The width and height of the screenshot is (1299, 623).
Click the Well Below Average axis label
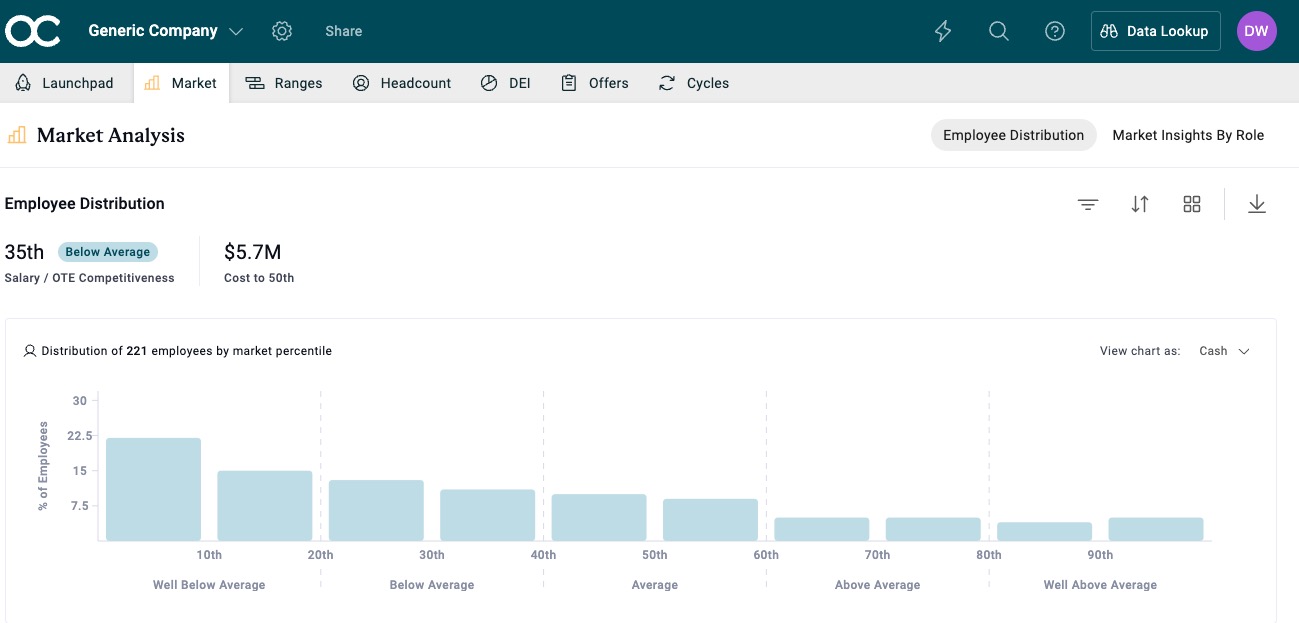click(209, 585)
